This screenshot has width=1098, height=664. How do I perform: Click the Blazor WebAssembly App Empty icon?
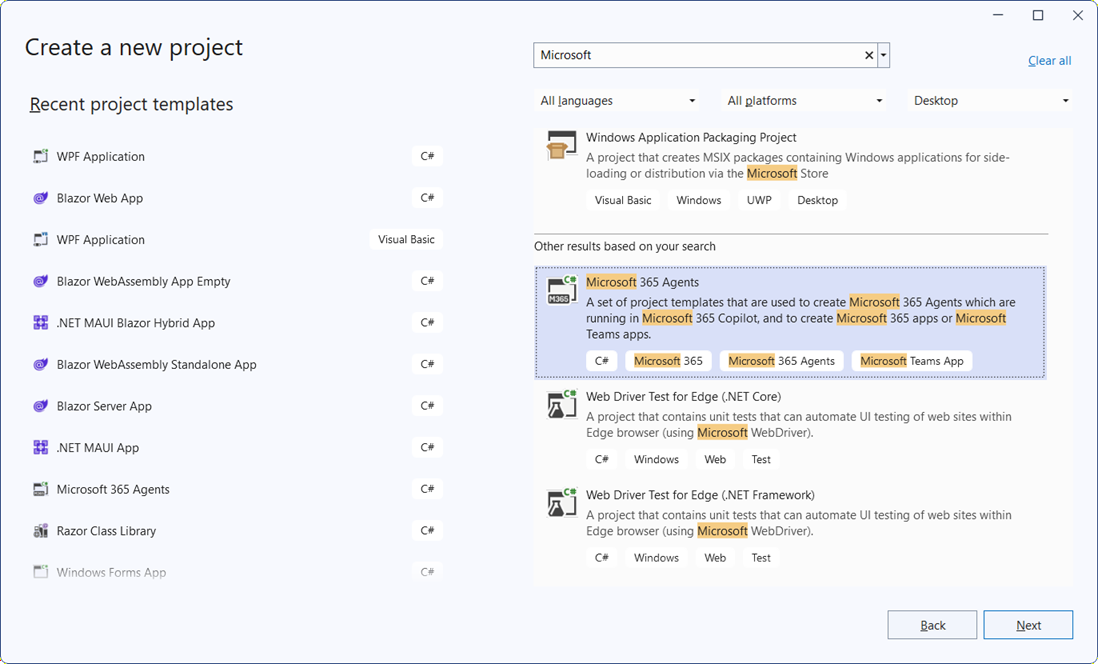[40, 281]
